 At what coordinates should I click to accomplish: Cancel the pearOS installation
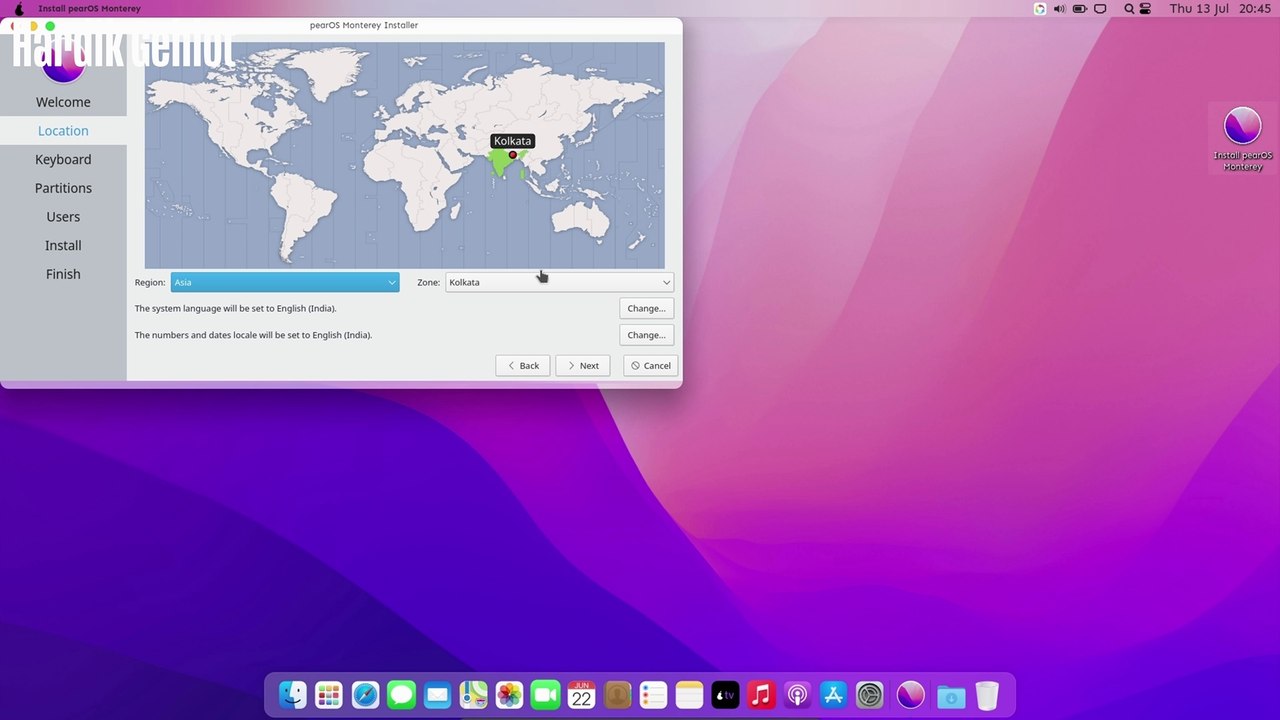pos(650,366)
